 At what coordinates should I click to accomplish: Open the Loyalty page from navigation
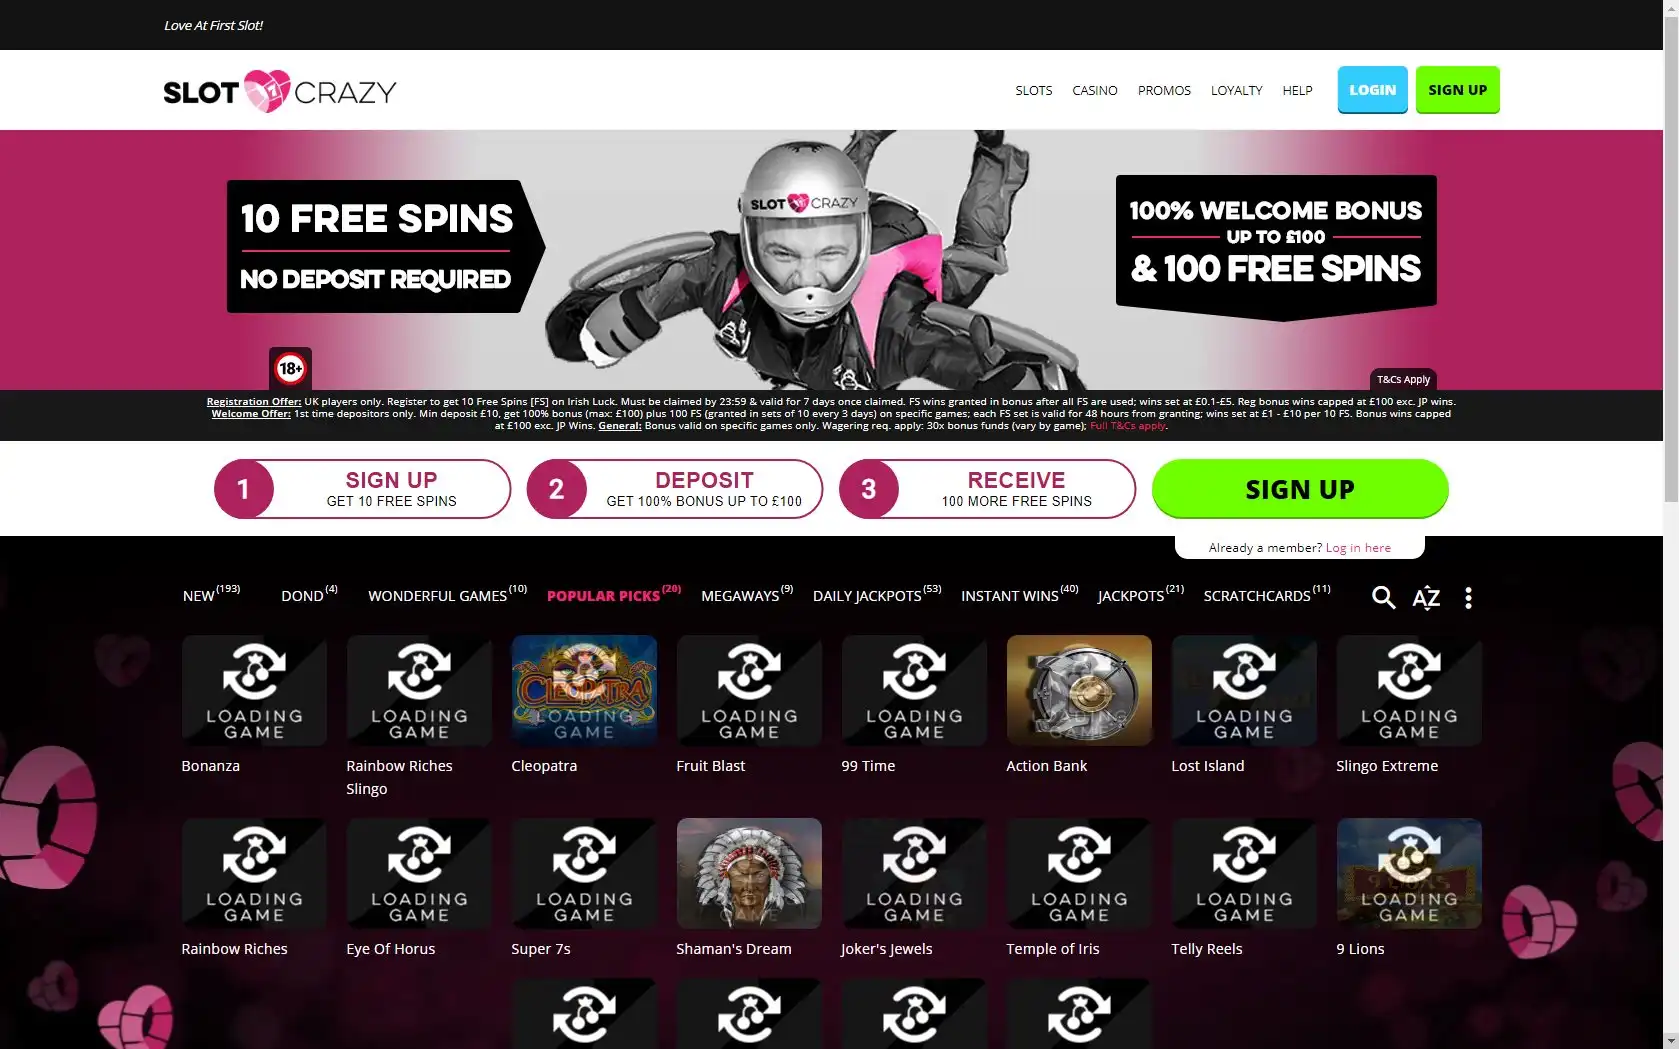(x=1237, y=90)
